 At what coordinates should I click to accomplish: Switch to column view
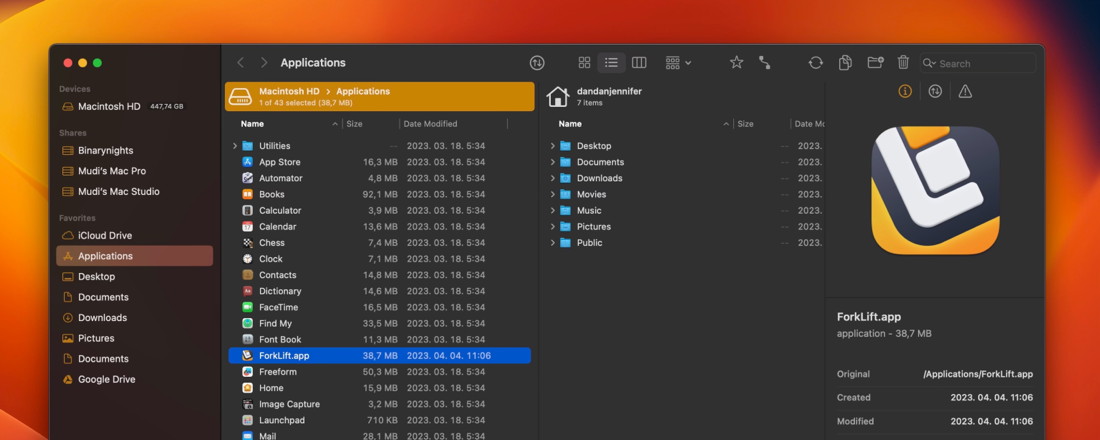tap(639, 63)
